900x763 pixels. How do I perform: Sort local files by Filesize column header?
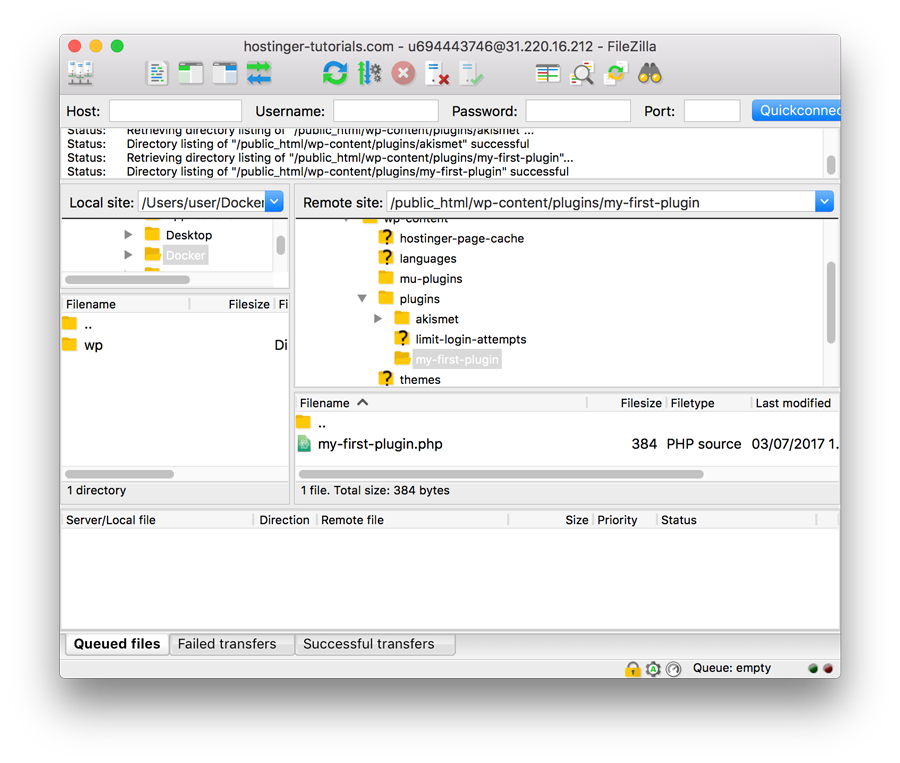[232, 304]
